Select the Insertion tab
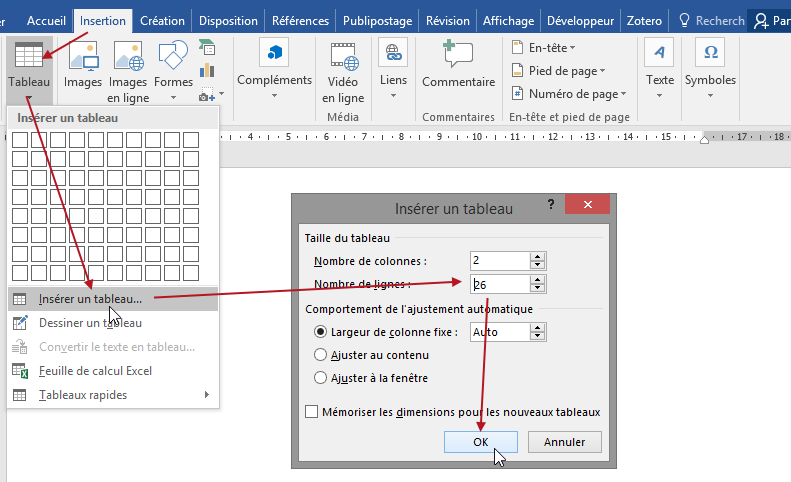 point(102,21)
